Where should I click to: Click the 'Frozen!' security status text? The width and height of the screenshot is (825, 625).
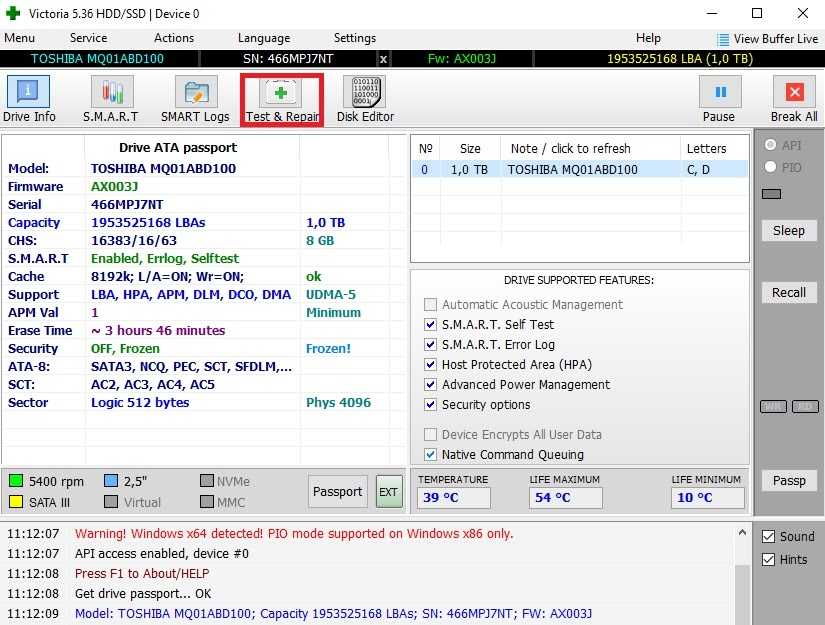click(x=328, y=348)
